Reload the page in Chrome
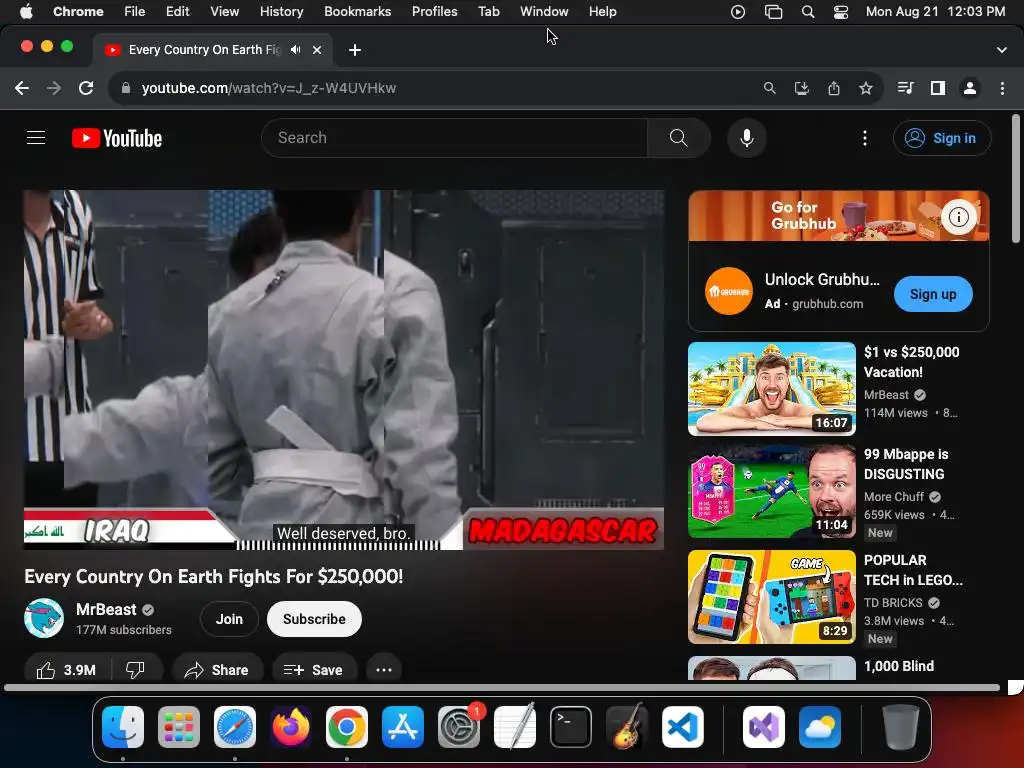 click(86, 88)
